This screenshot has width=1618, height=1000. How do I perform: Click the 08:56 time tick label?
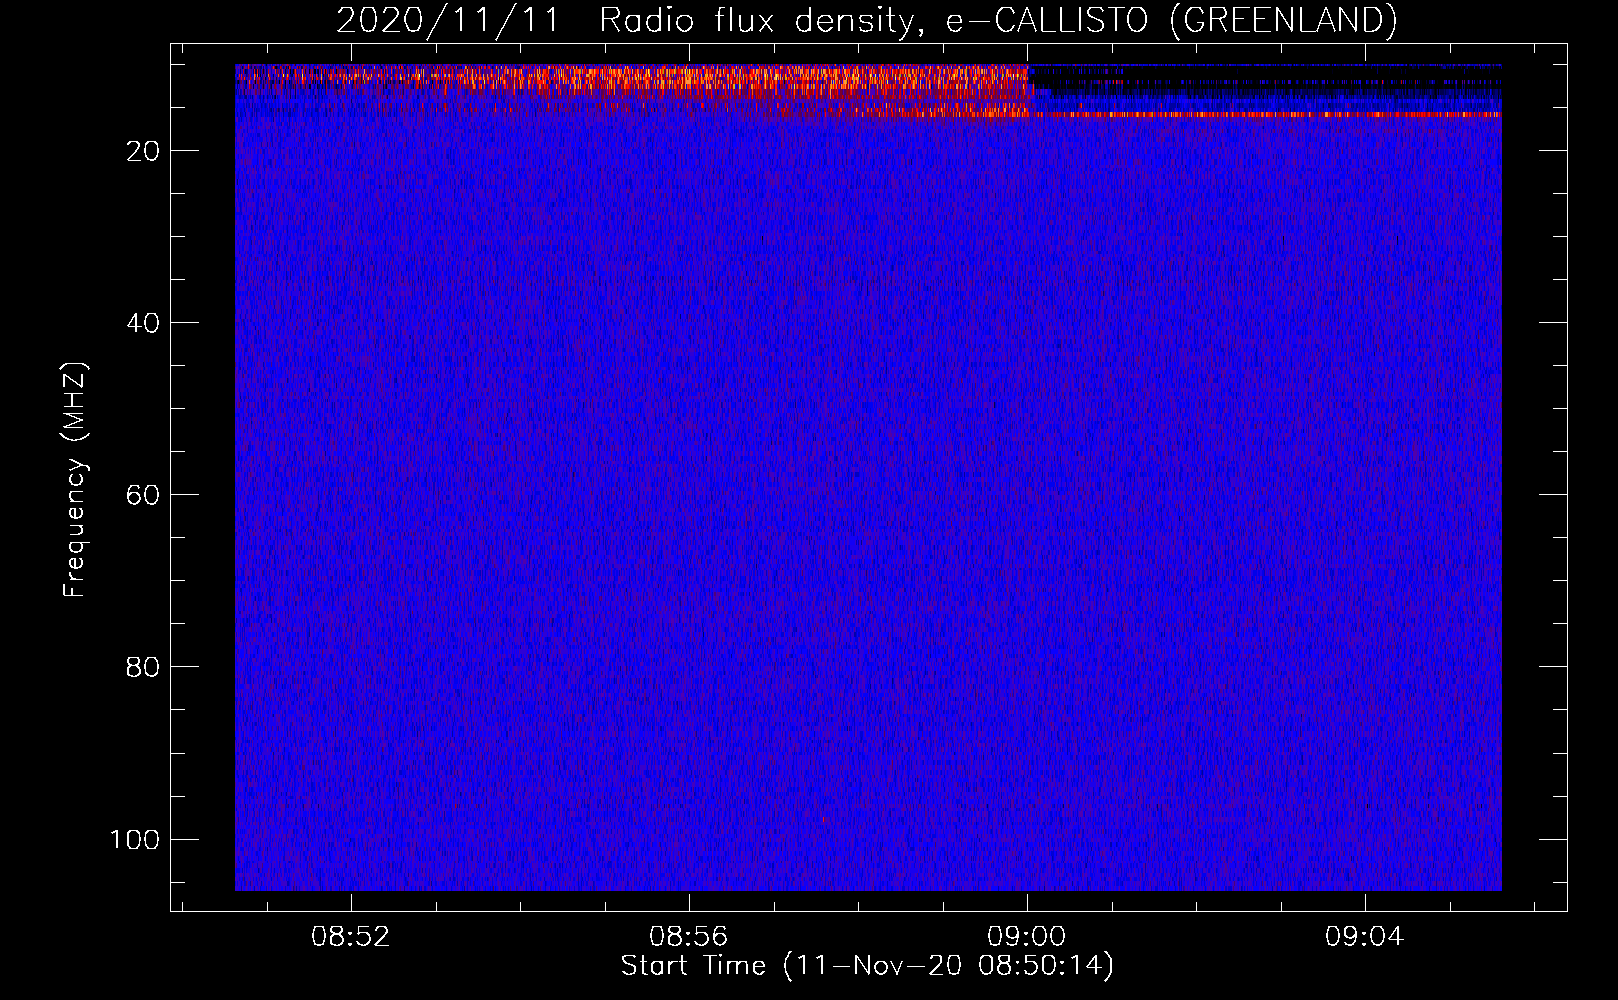688,937
